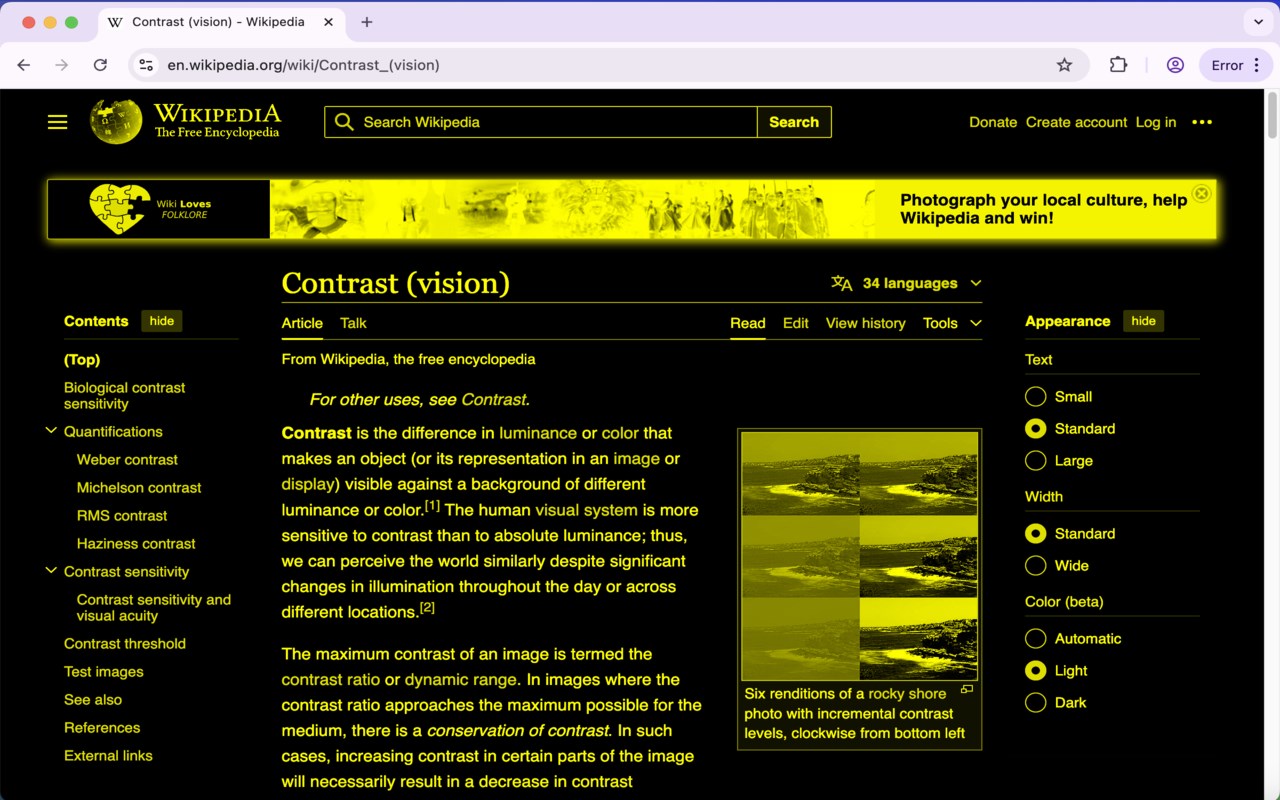Select Small text size
The width and height of the screenshot is (1280, 800).
pyautogui.click(x=1036, y=397)
